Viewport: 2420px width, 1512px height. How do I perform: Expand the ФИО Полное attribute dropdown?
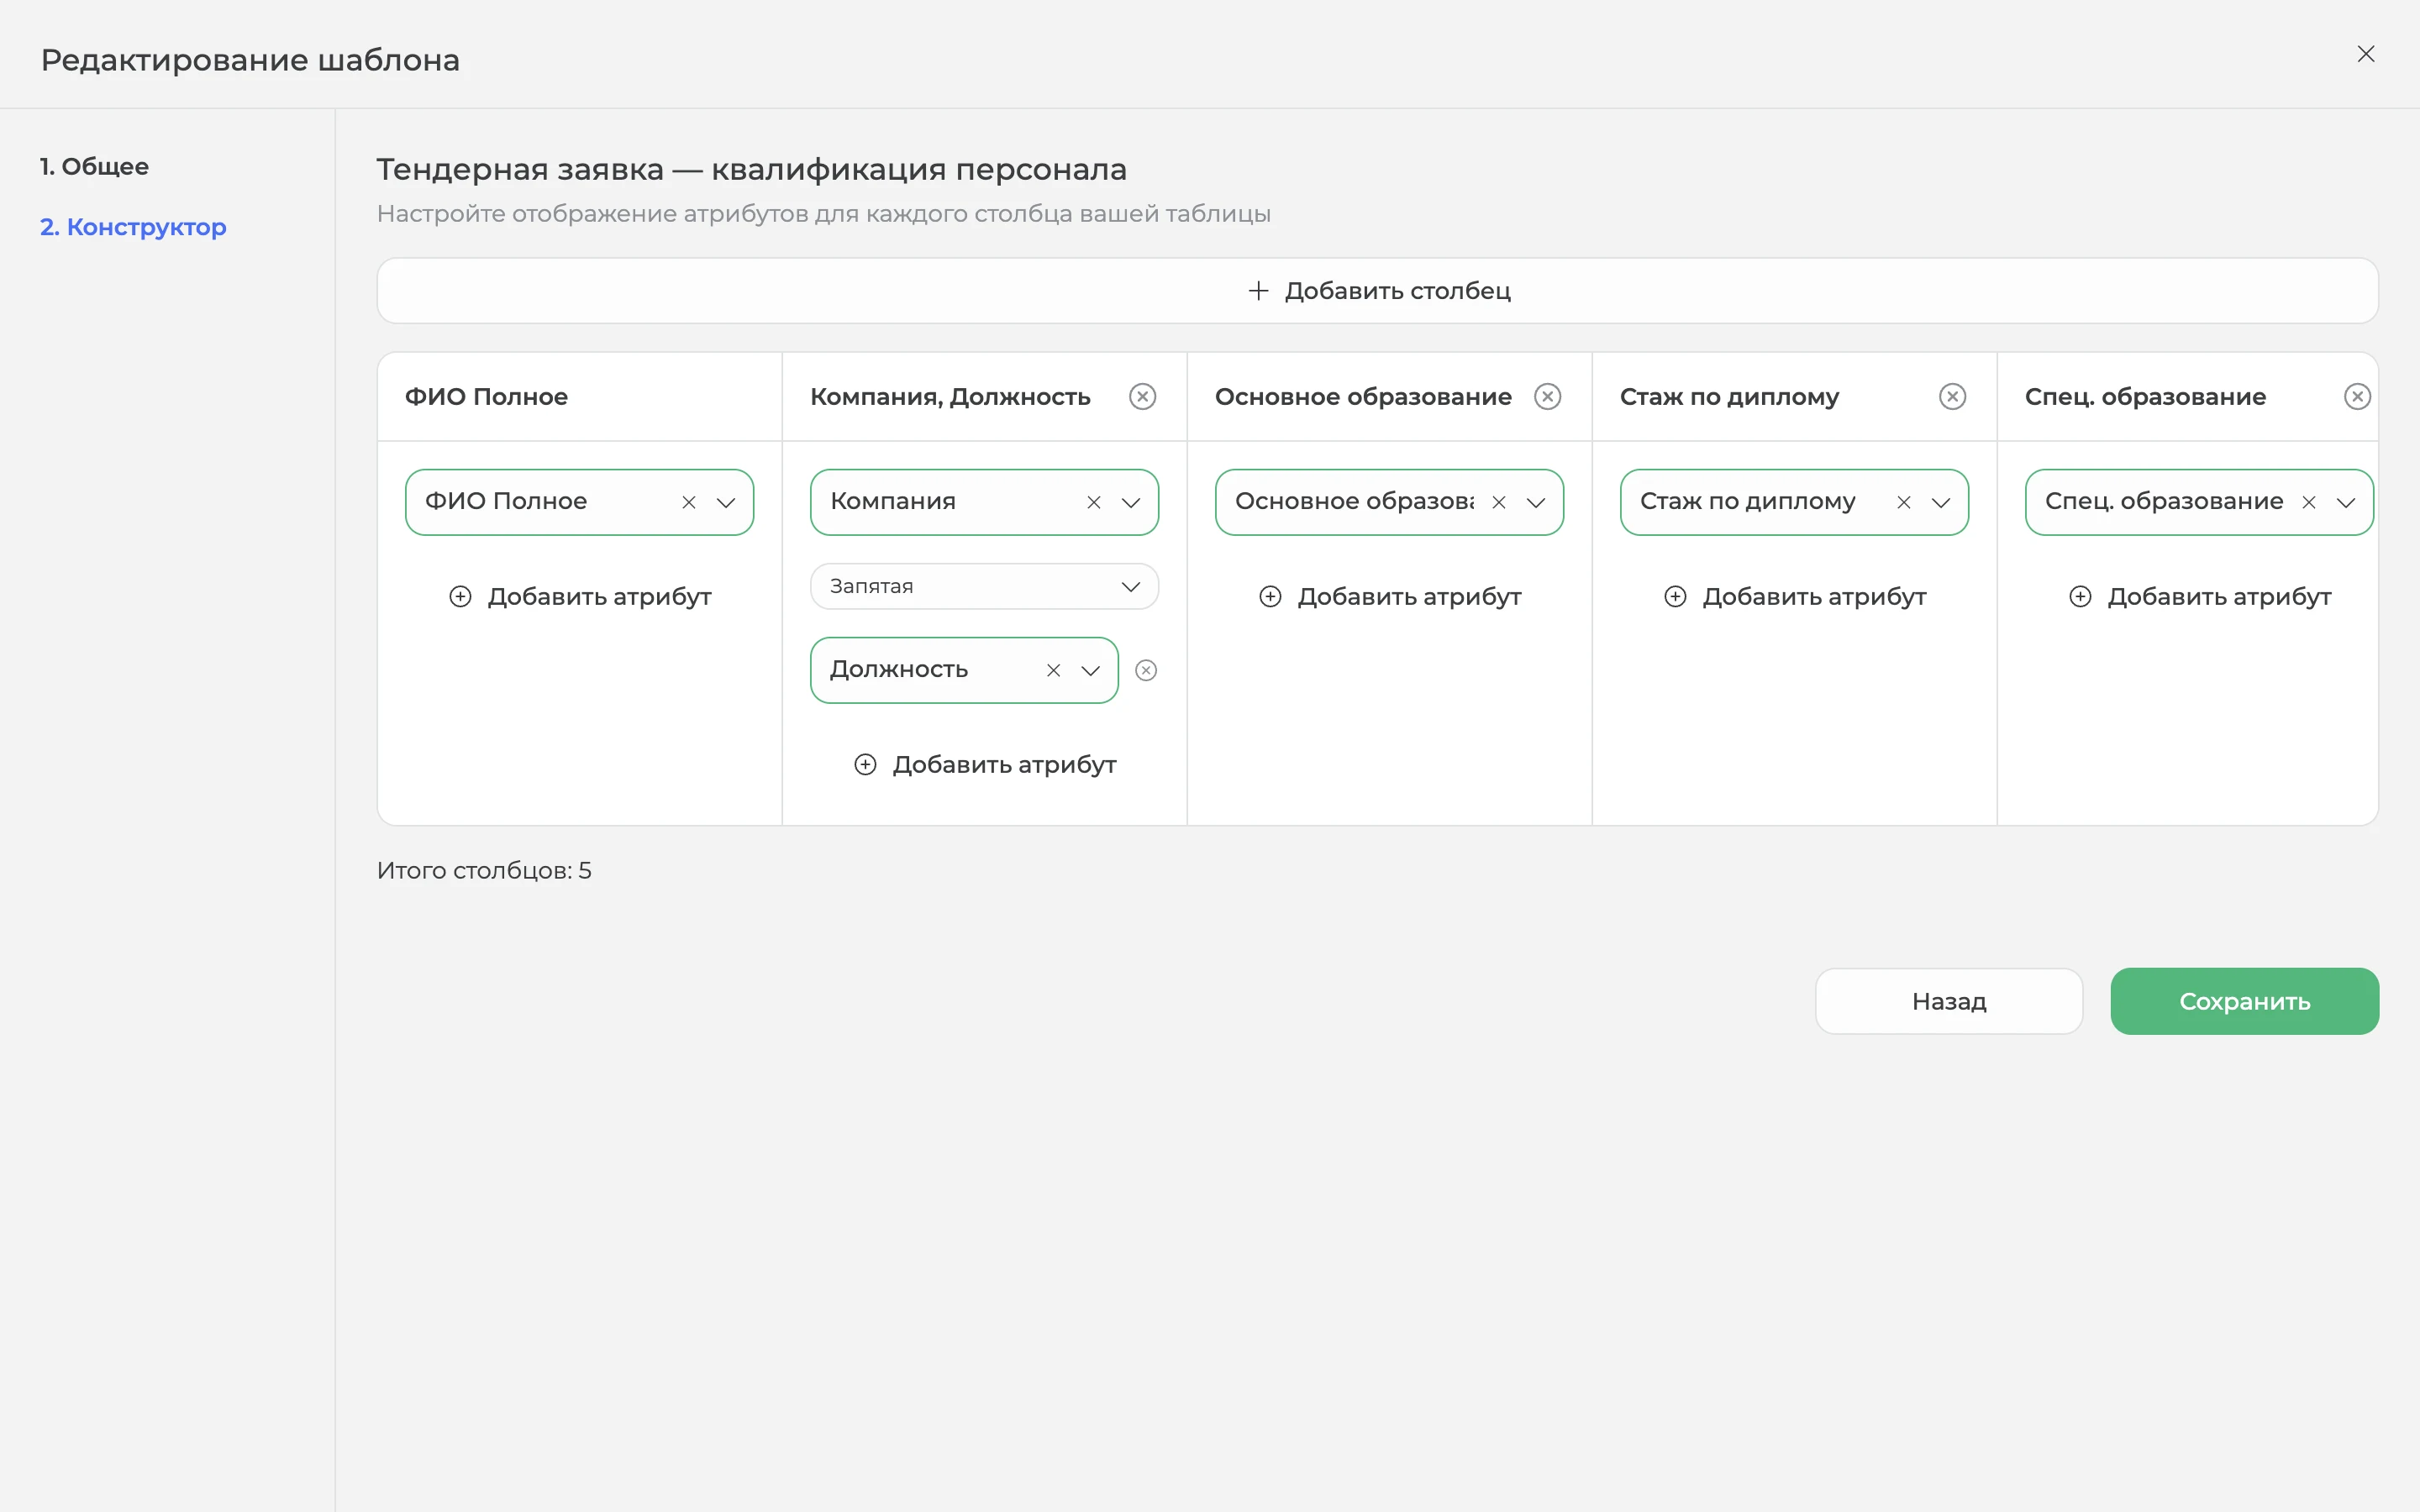[x=726, y=502]
